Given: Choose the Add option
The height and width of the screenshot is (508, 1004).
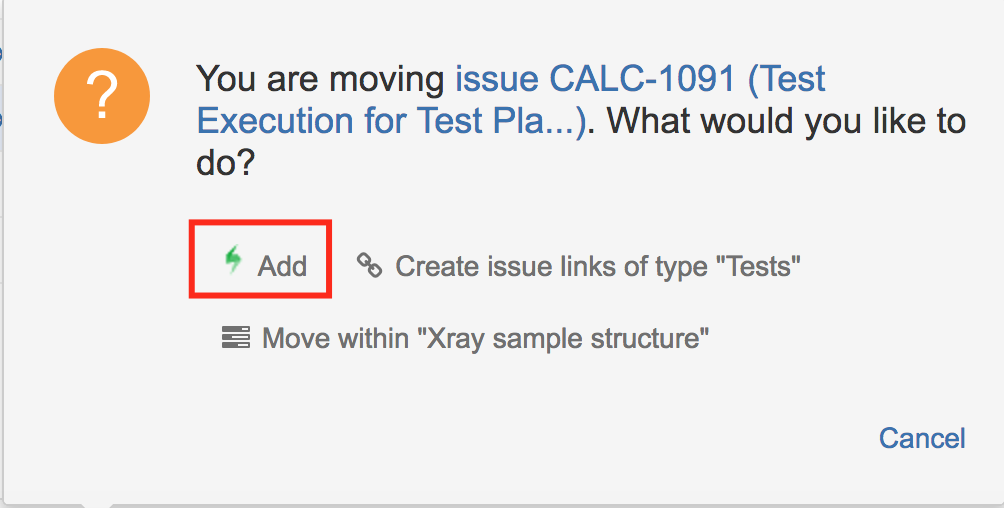Looking at the screenshot, I should [266, 263].
